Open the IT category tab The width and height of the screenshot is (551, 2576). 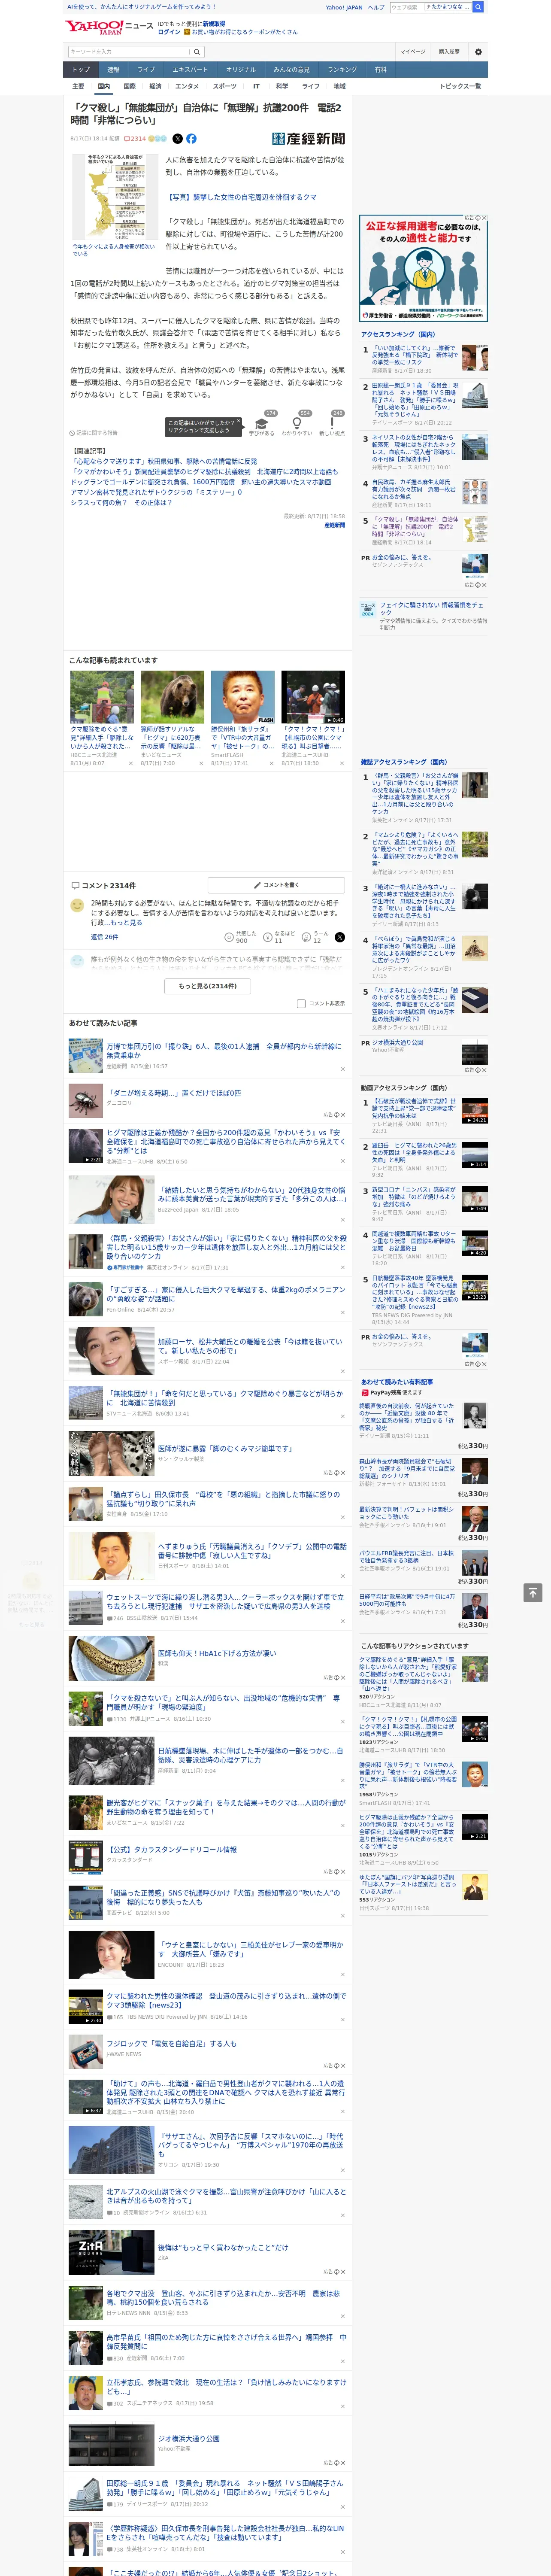pos(256,86)
